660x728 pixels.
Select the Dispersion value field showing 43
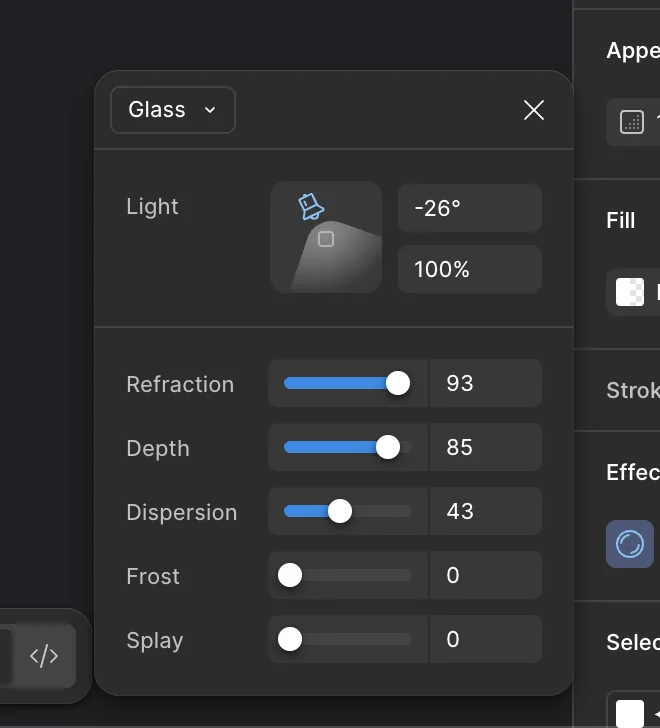485,511
